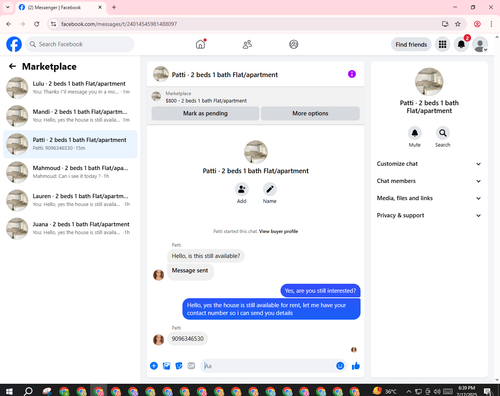The width and height of the screenshot is (500, 396).
Task: Expand Media, files and links section
Action: point(429,198)
